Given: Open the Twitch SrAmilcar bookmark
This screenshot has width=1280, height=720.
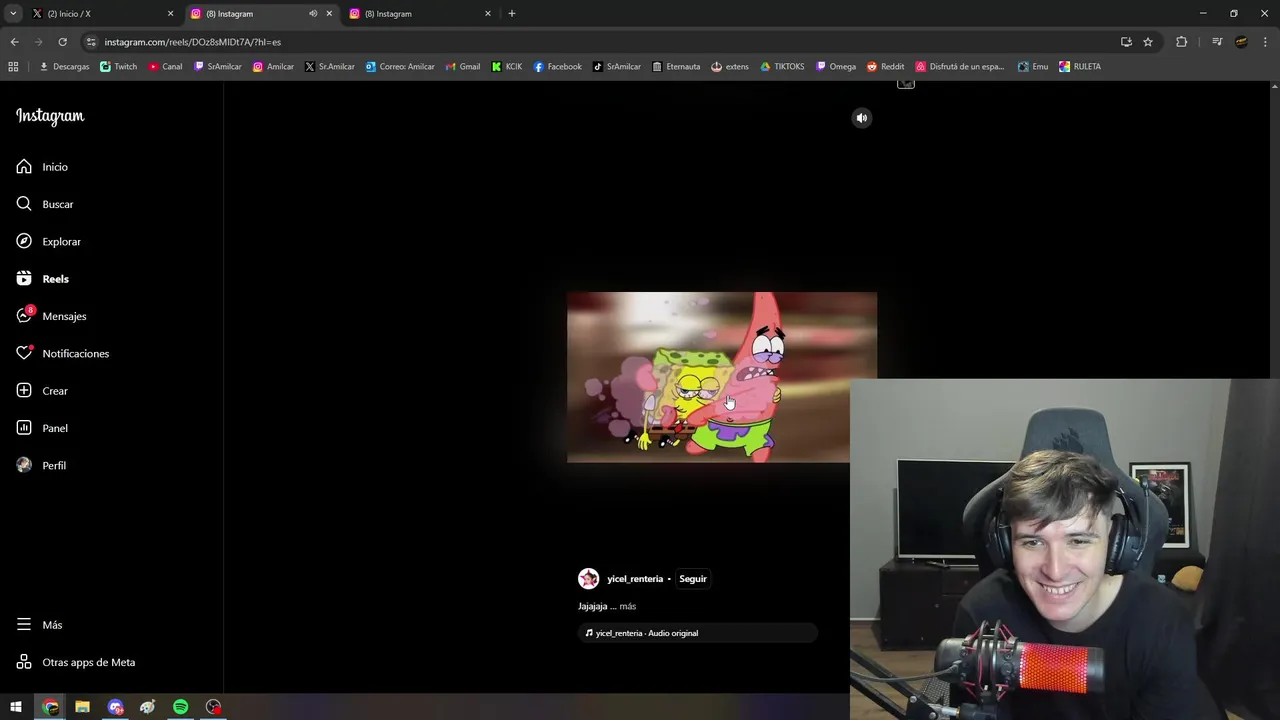Looking at the screenshot, I should (x=218, y=67).
